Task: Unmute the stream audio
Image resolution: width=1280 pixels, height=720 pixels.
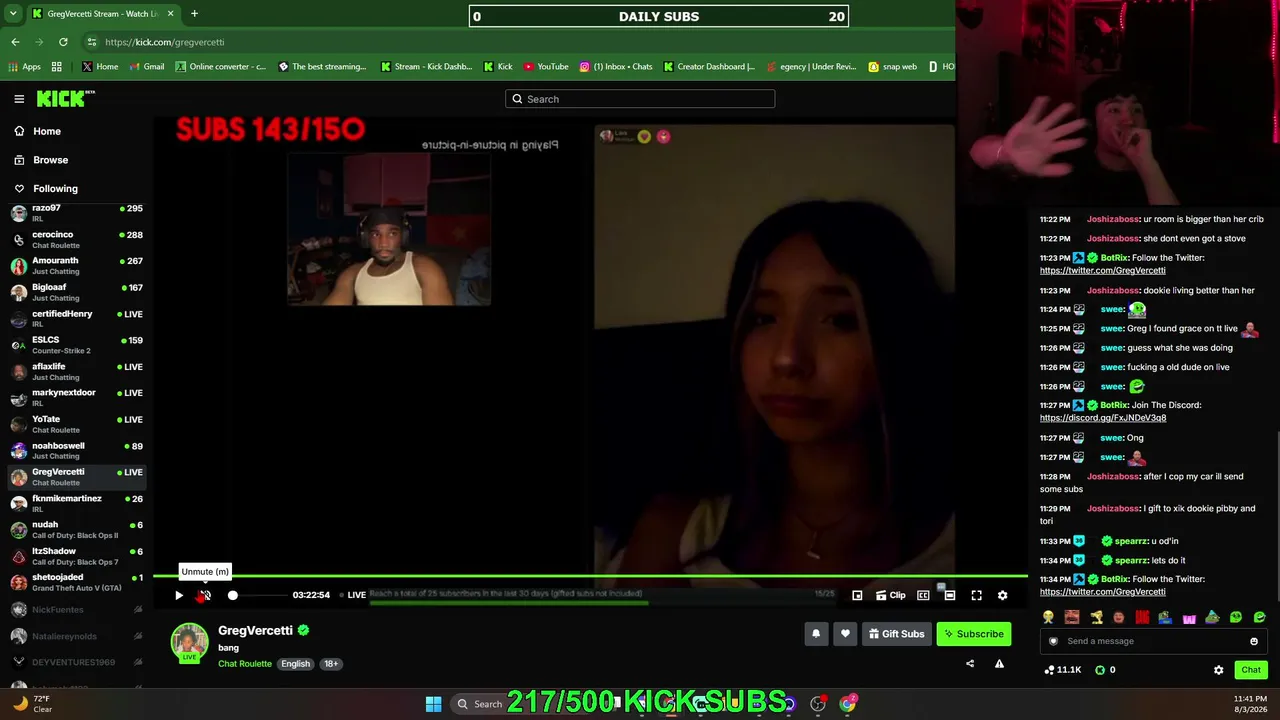Action: pyautogui.click(x=204, y=595)
